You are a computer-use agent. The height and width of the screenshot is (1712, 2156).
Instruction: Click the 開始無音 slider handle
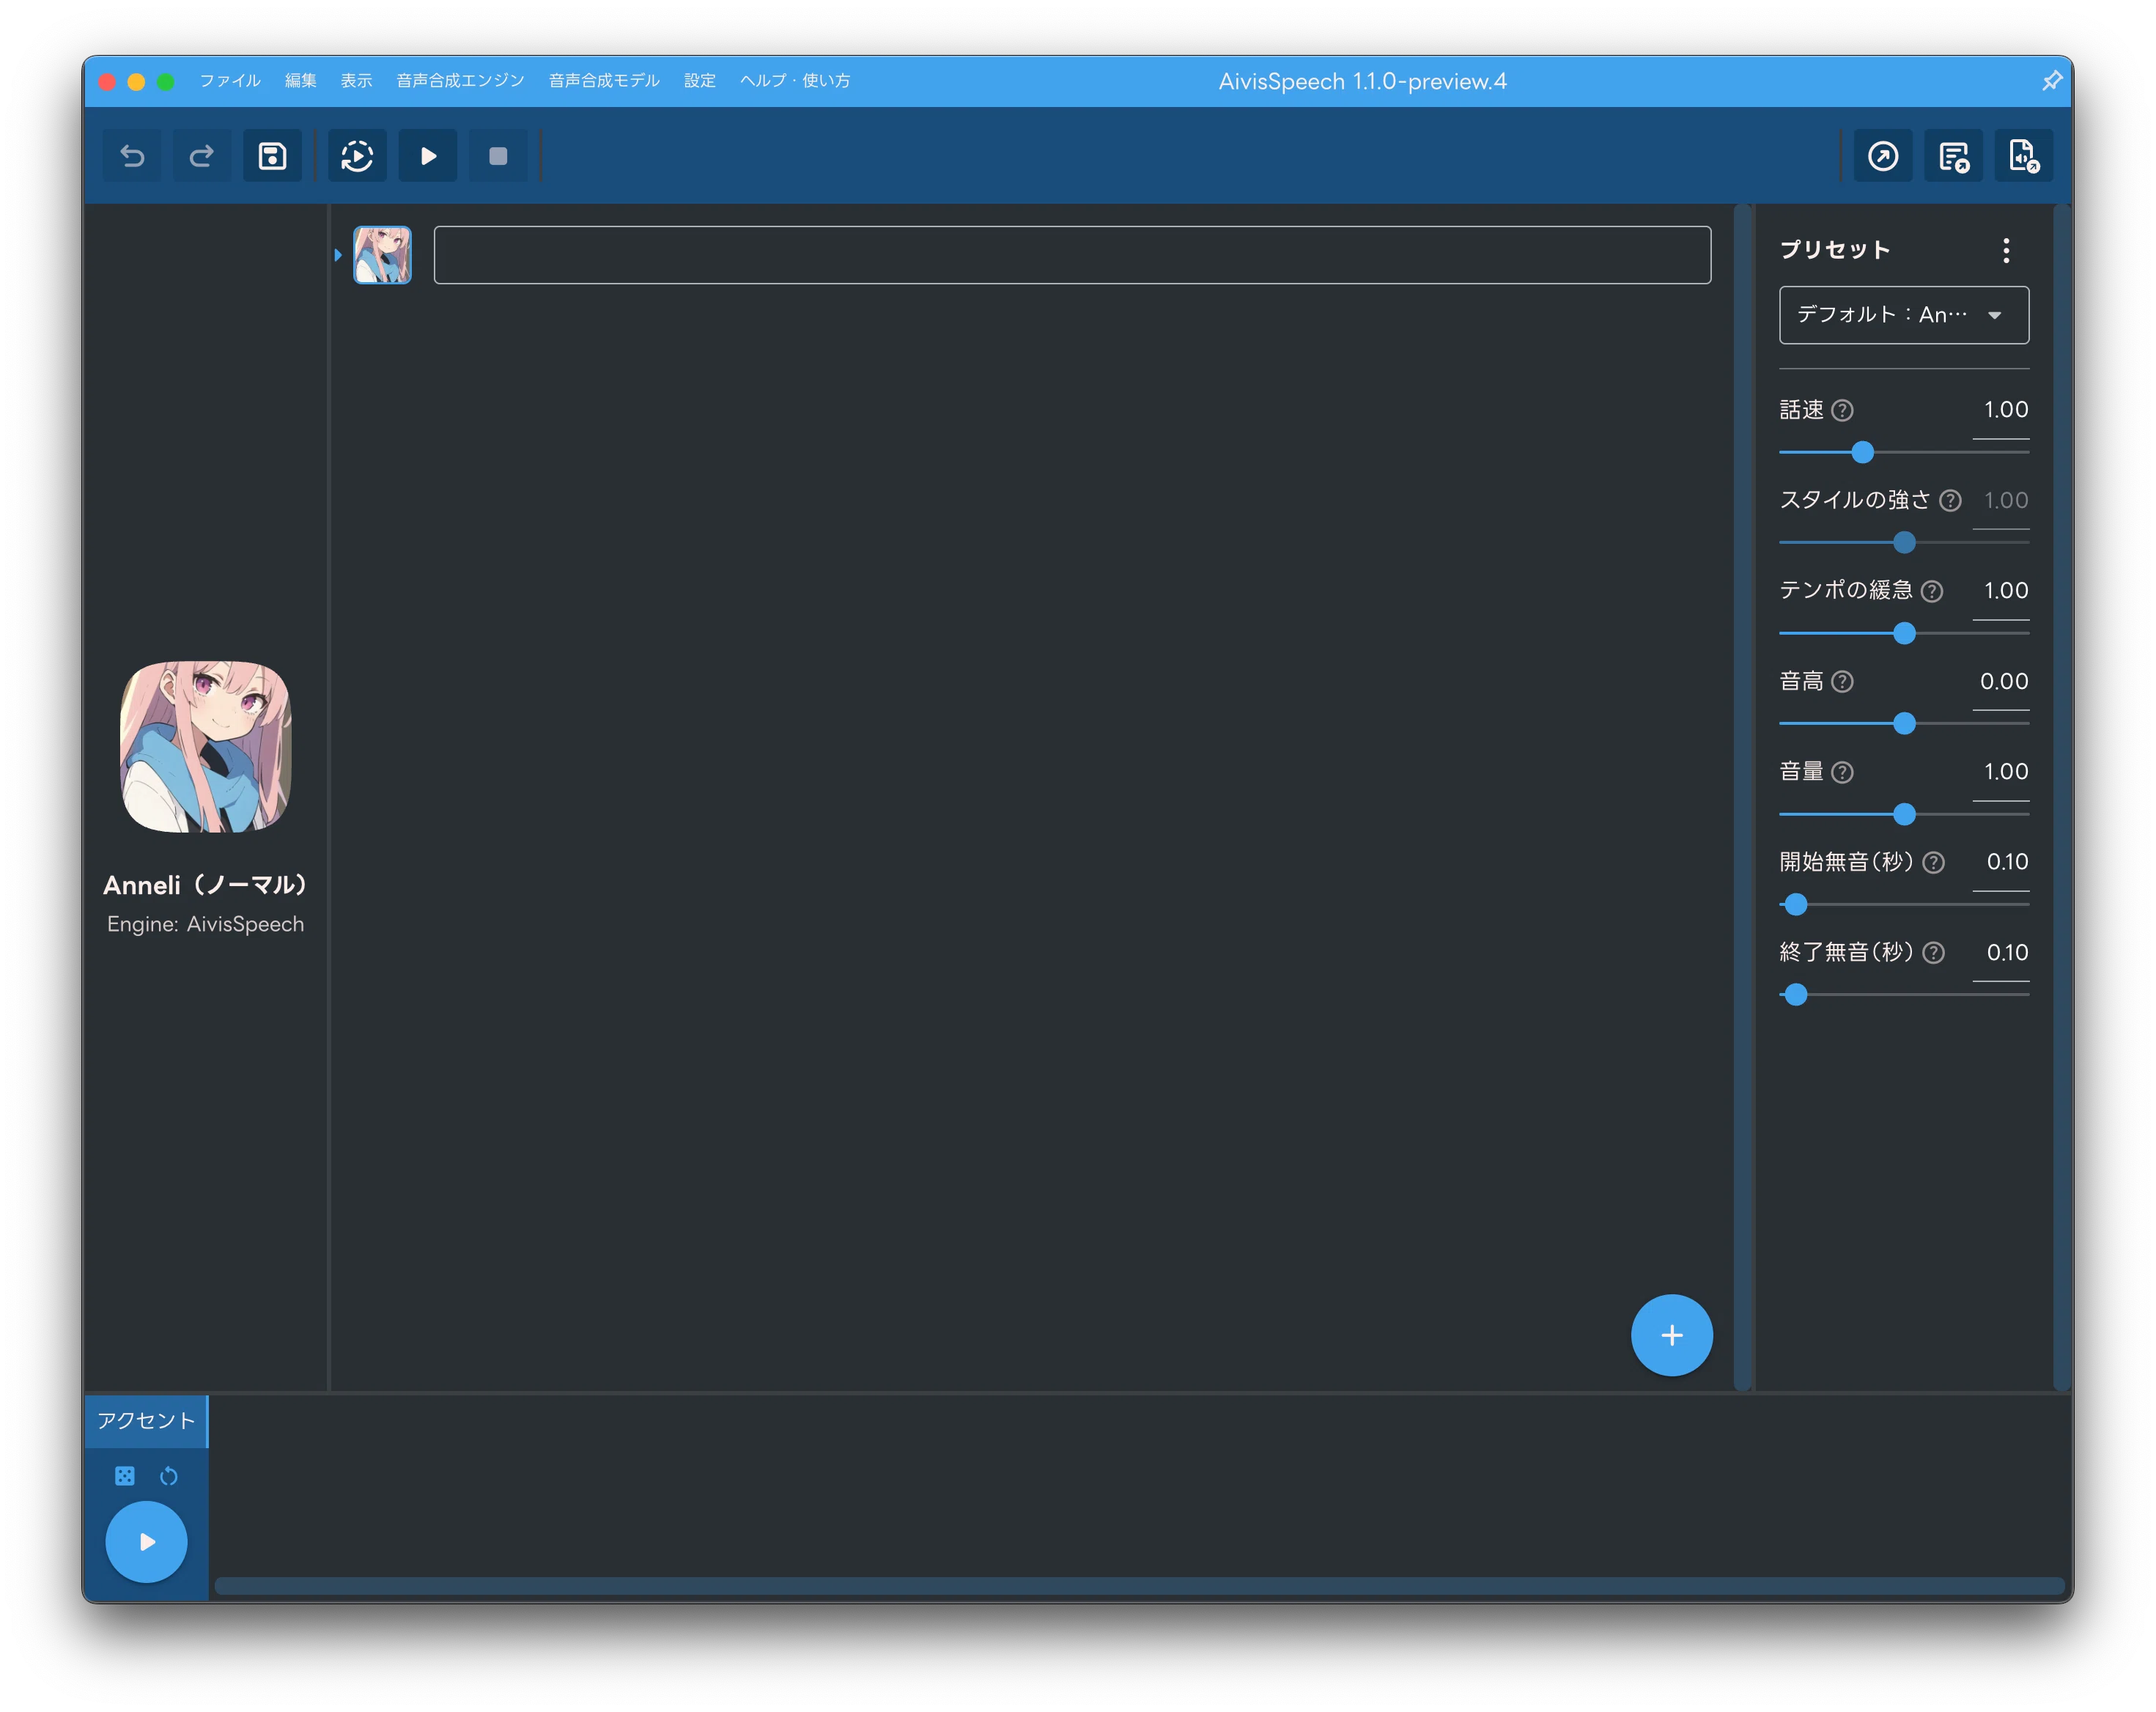(1796, 904)
